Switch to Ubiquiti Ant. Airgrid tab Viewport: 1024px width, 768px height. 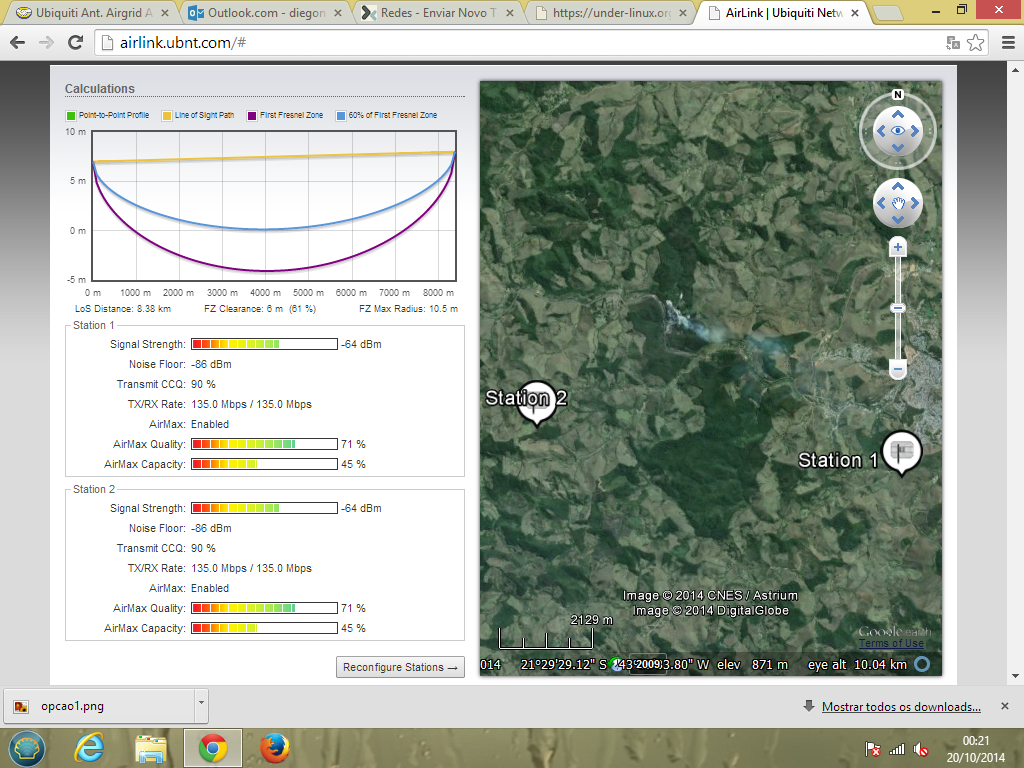coord(93,12)
